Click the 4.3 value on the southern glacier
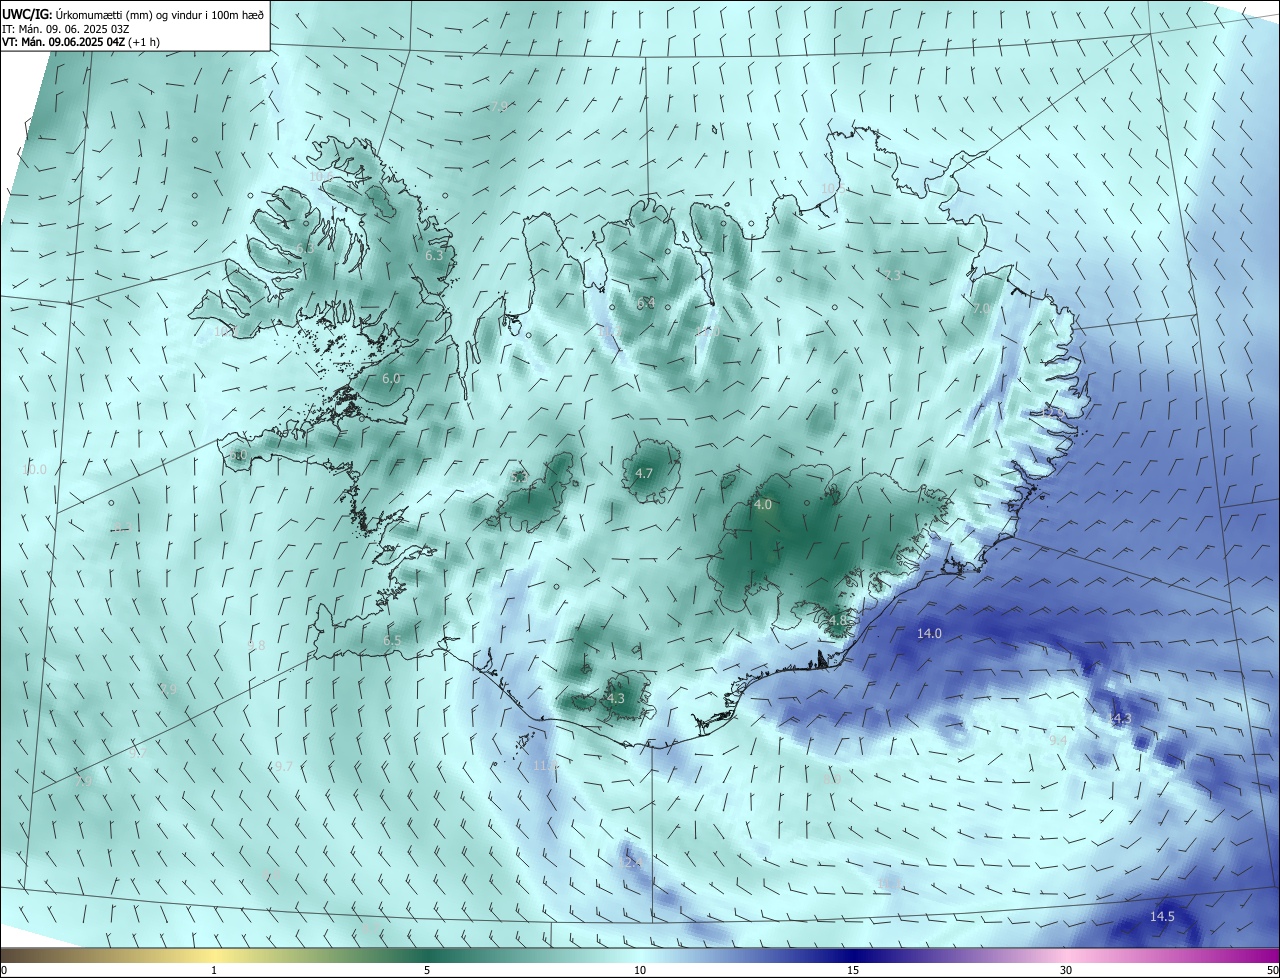Image resolution: width=1280 pixels, height=978 pixels. click(x=616, y=698)
